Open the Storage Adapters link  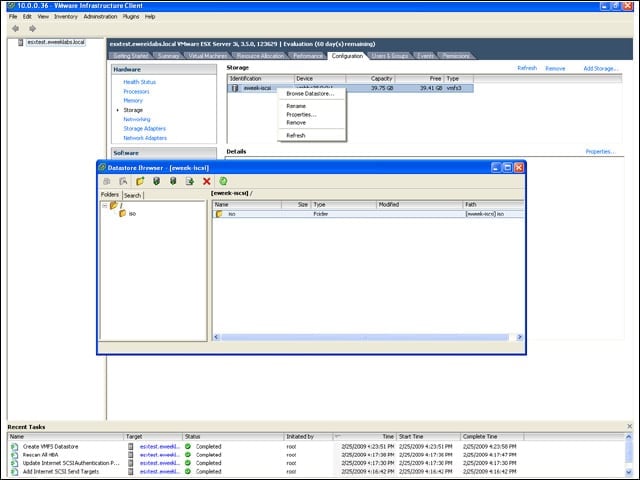coord(144,129)
